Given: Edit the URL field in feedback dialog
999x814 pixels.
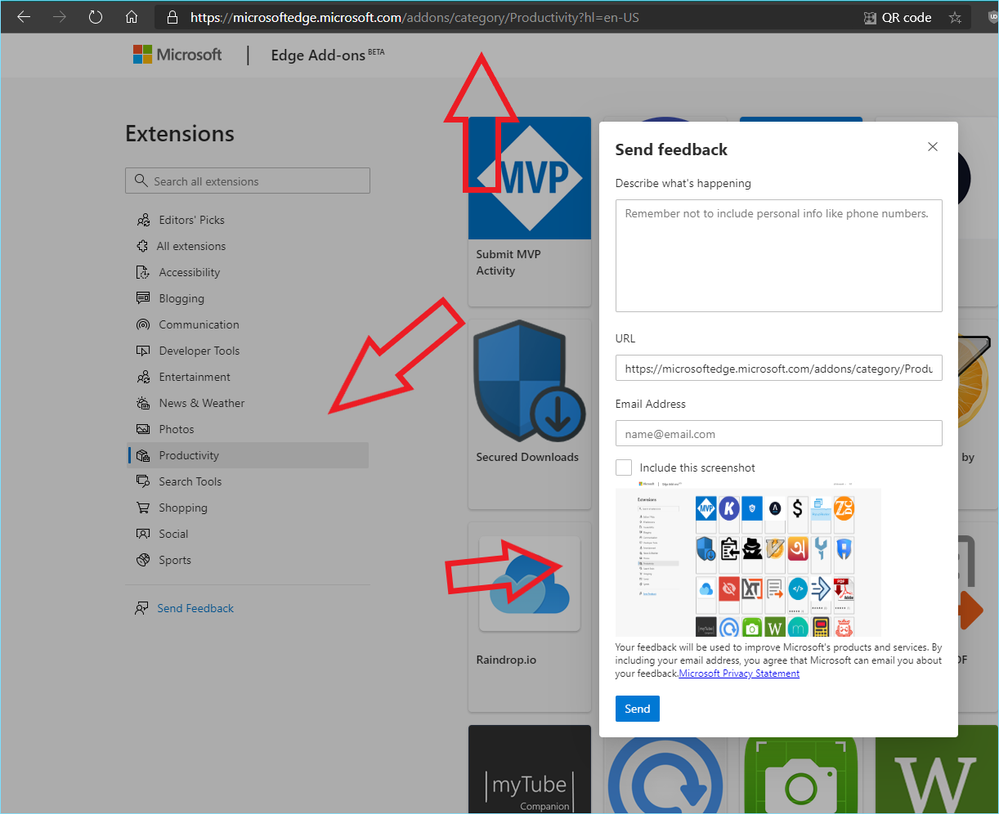Looking at the screenshot, I should pos(779,368).
